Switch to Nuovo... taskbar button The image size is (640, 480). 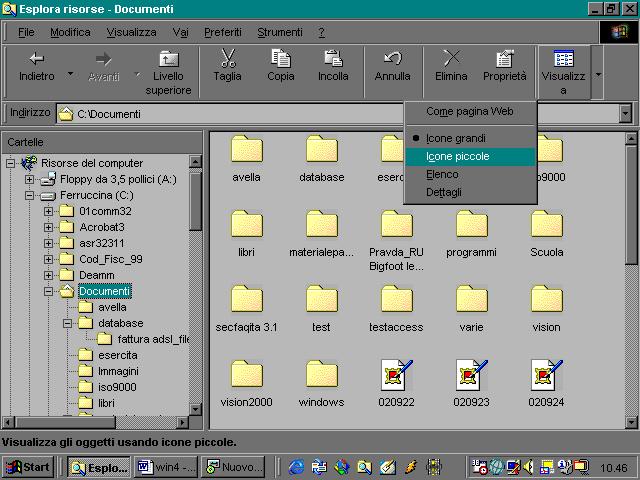tap(233, 467)
